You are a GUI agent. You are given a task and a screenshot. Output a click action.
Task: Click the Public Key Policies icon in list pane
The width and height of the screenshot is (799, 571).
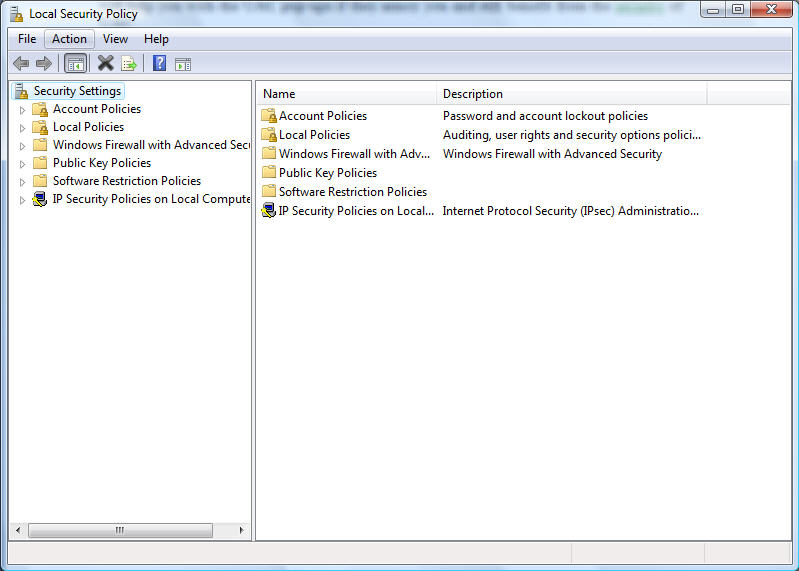click(269, 172)
